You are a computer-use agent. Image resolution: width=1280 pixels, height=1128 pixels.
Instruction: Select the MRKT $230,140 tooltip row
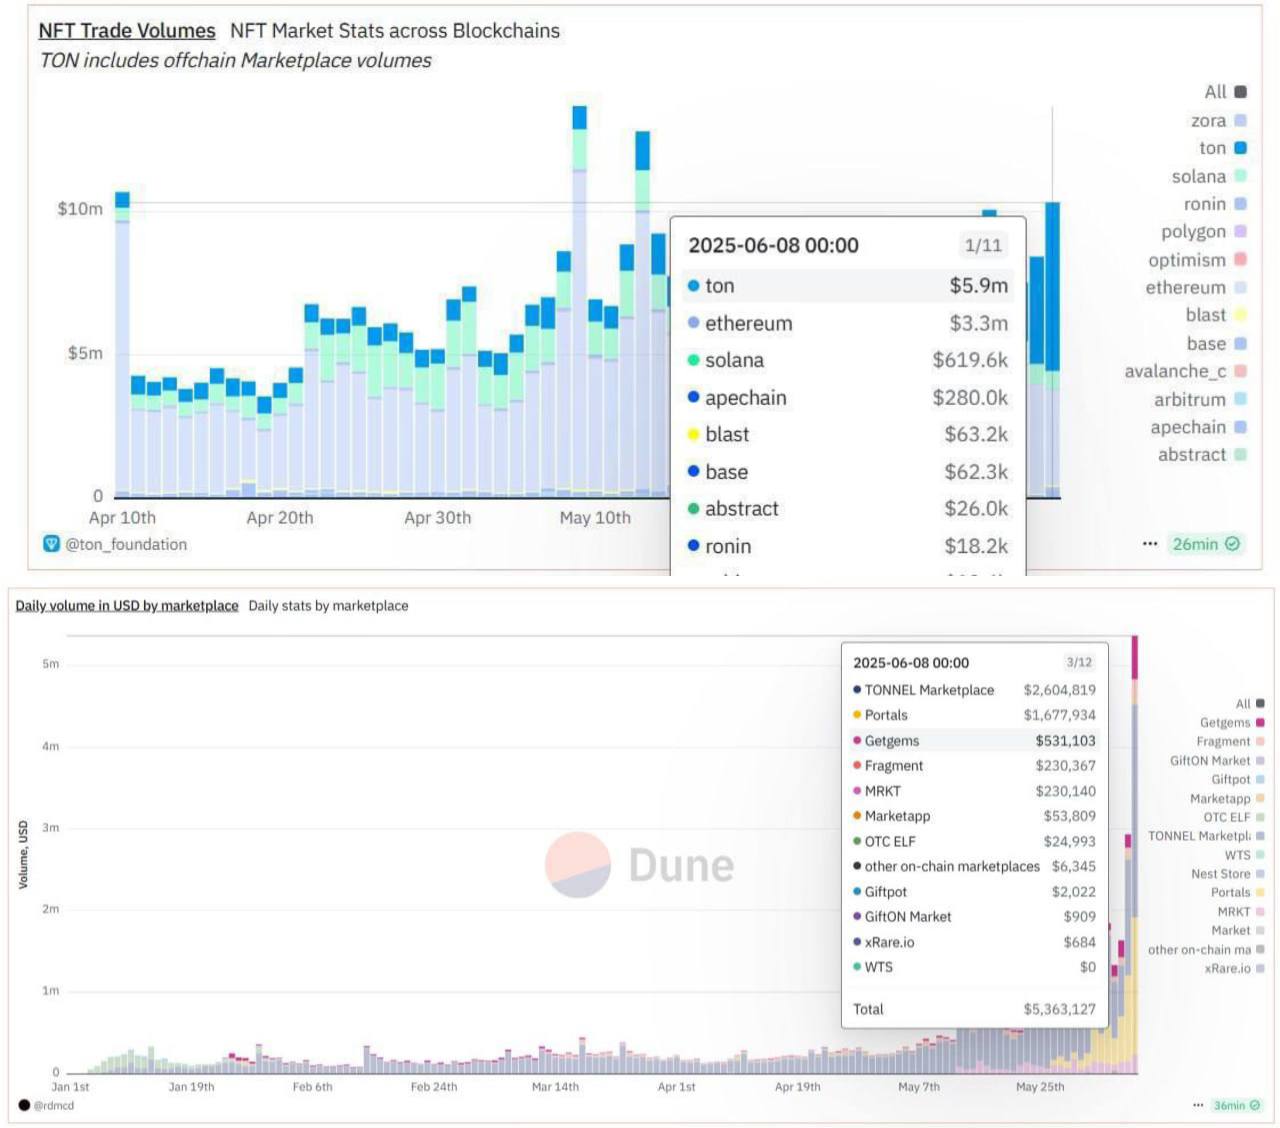point(974,791)
